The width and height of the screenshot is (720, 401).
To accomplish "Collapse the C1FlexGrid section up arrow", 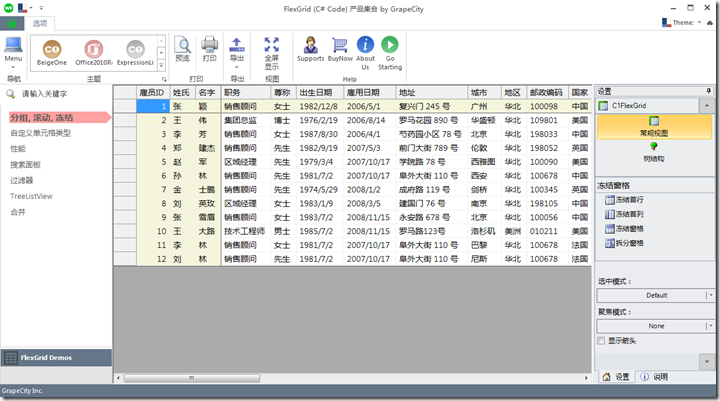I will 707,106.
